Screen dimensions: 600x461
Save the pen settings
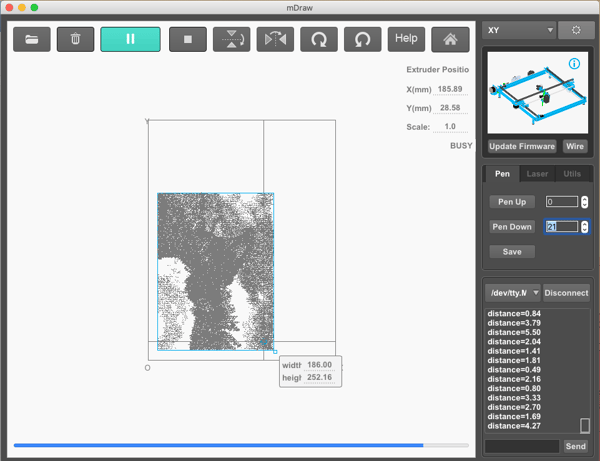(x=512, y=251)
